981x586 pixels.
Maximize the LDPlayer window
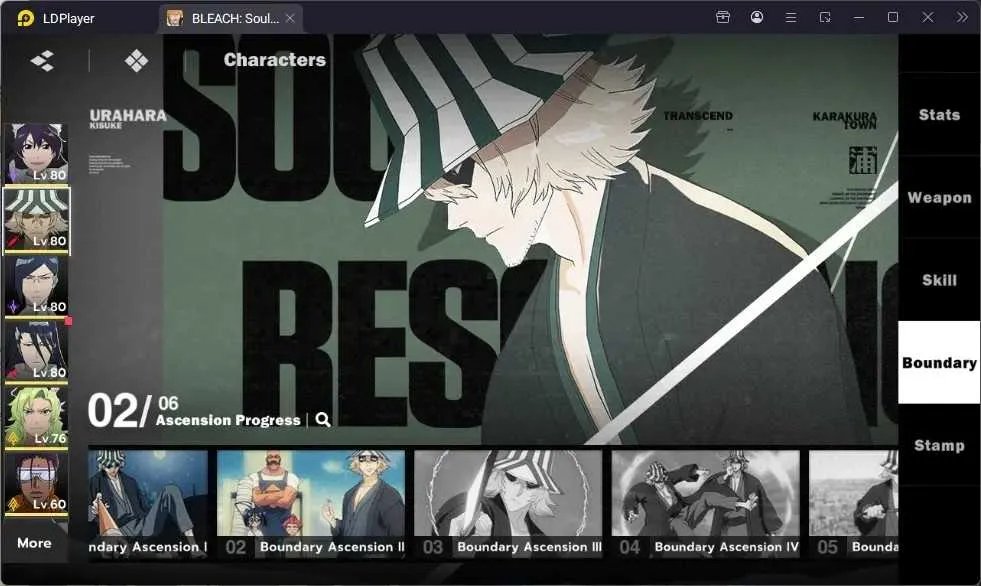pos(893,18)
